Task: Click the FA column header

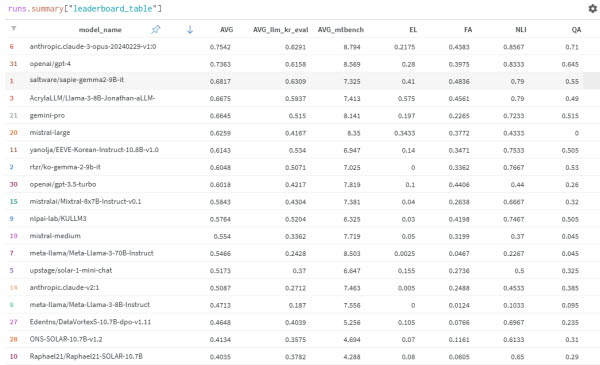Action: [468, 29]
